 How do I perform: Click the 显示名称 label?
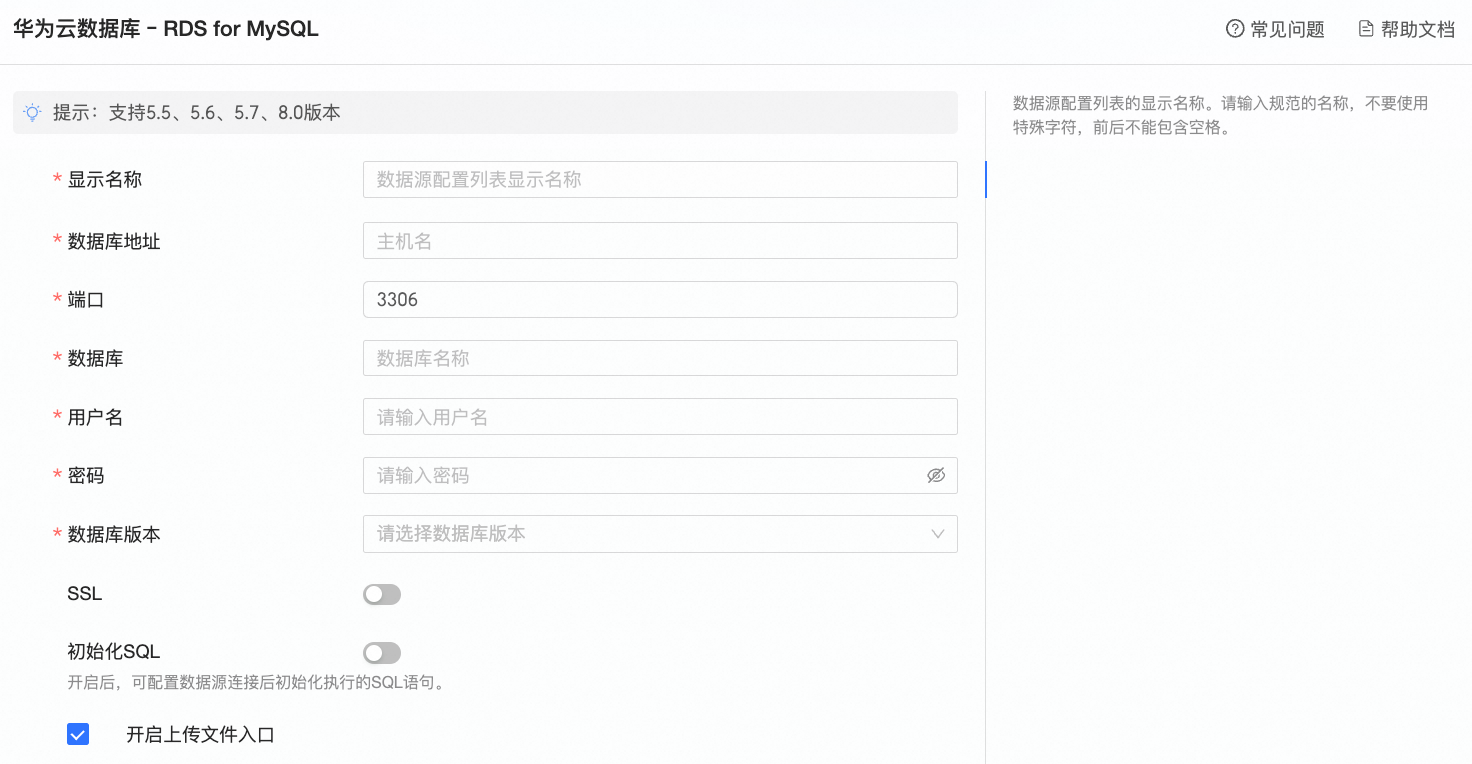(x=104, y=180)
